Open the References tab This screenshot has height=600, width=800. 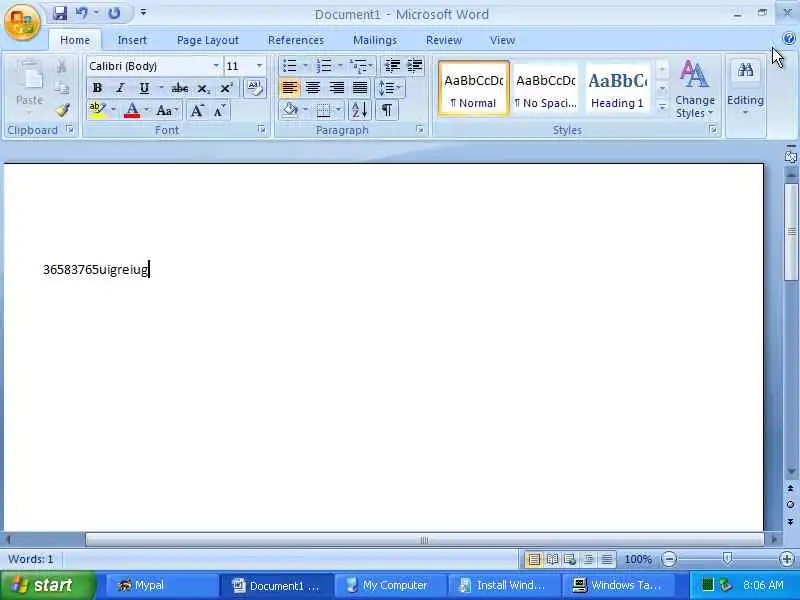(296, 40)
